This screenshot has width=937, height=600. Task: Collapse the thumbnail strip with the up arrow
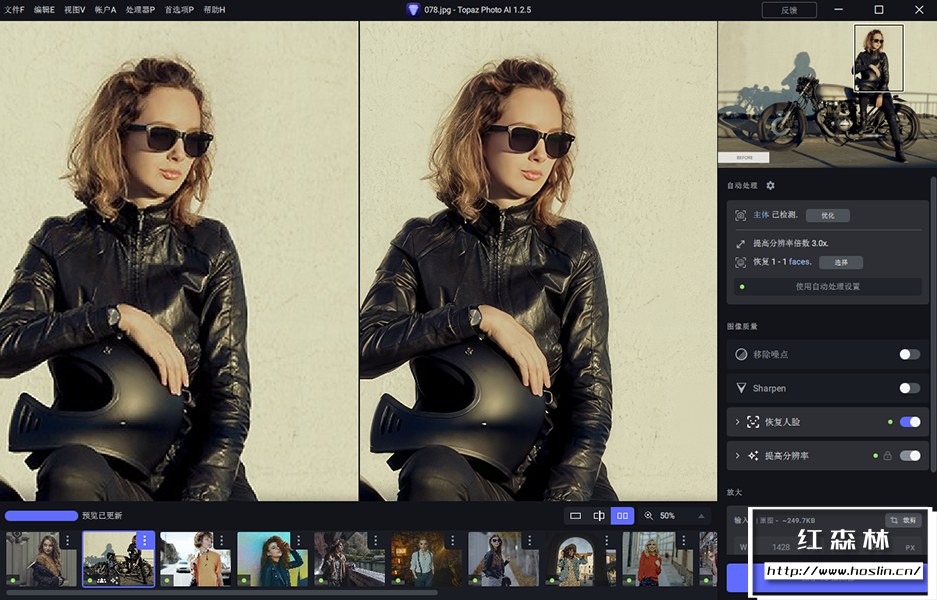[x=701, y=516]
